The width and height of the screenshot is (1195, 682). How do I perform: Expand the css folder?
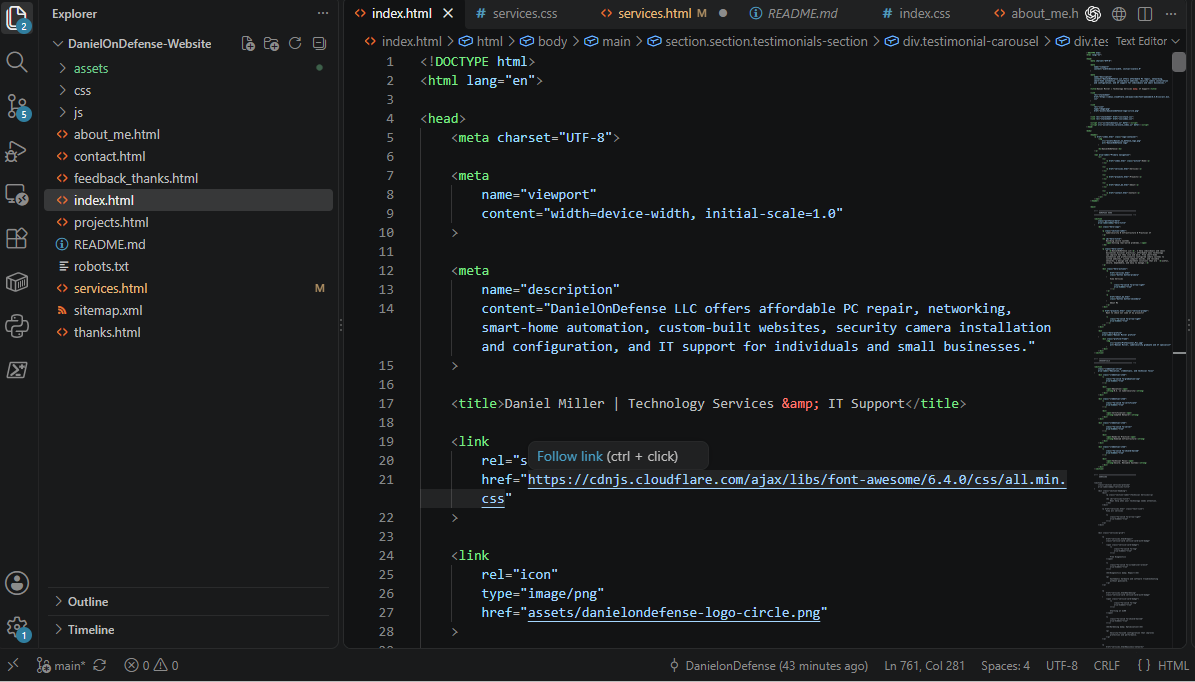pyautogui.click(x=188, y=91)
